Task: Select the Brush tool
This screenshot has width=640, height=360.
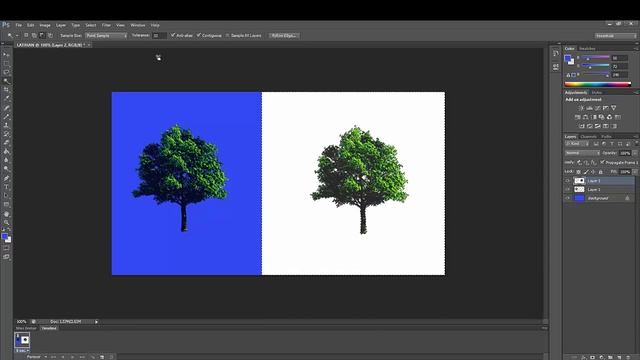Action: pyautogui.click(x=6, y=116)
